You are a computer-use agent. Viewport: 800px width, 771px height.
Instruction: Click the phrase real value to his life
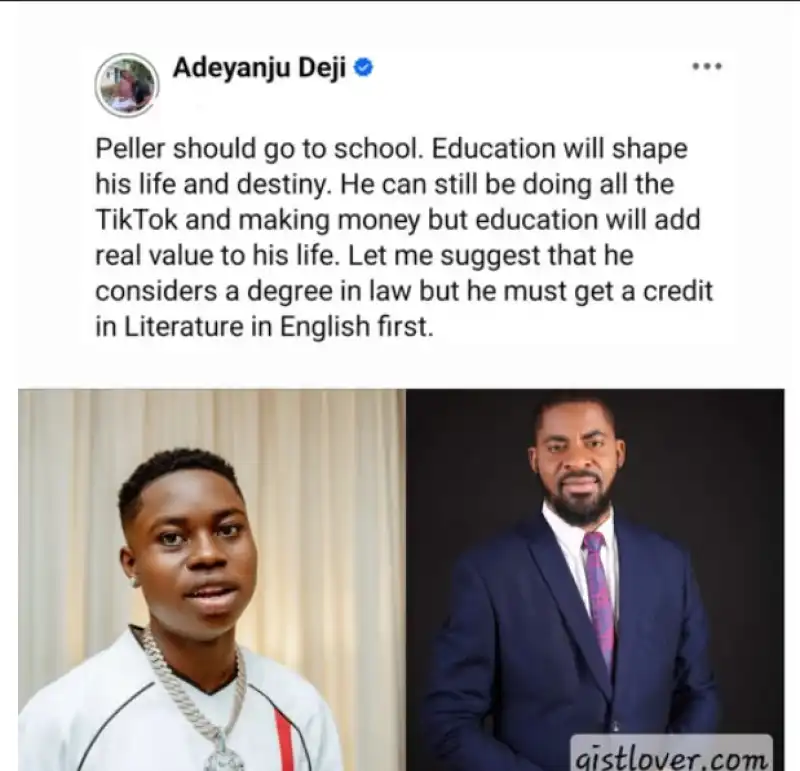(x=217, y=256)
